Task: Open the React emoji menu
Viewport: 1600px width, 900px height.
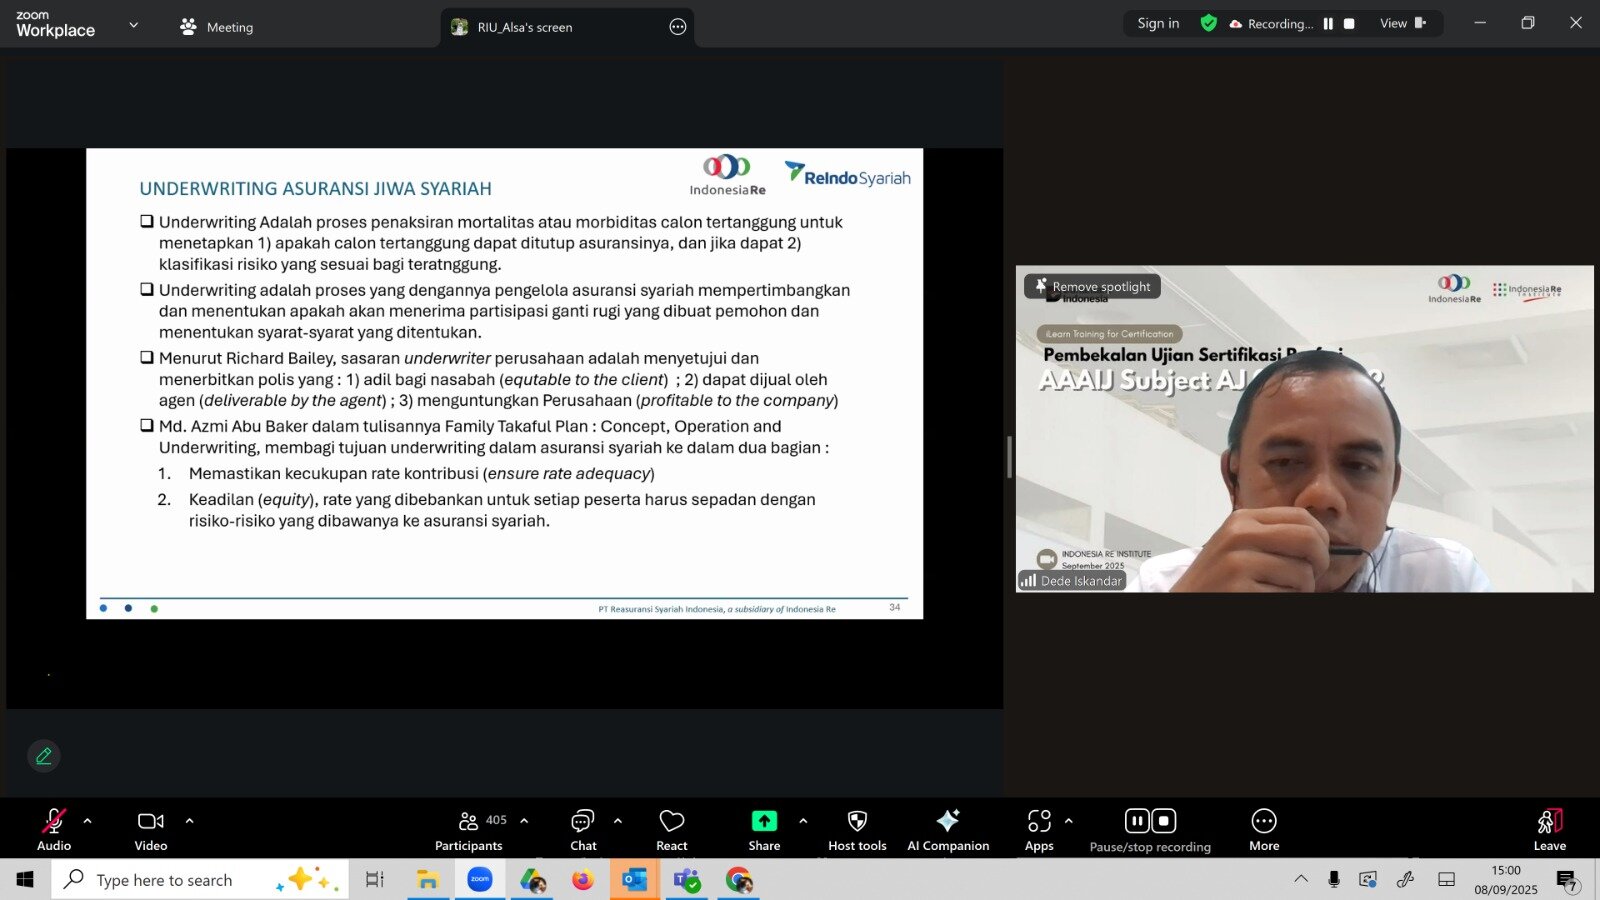Action: point(671,829)
